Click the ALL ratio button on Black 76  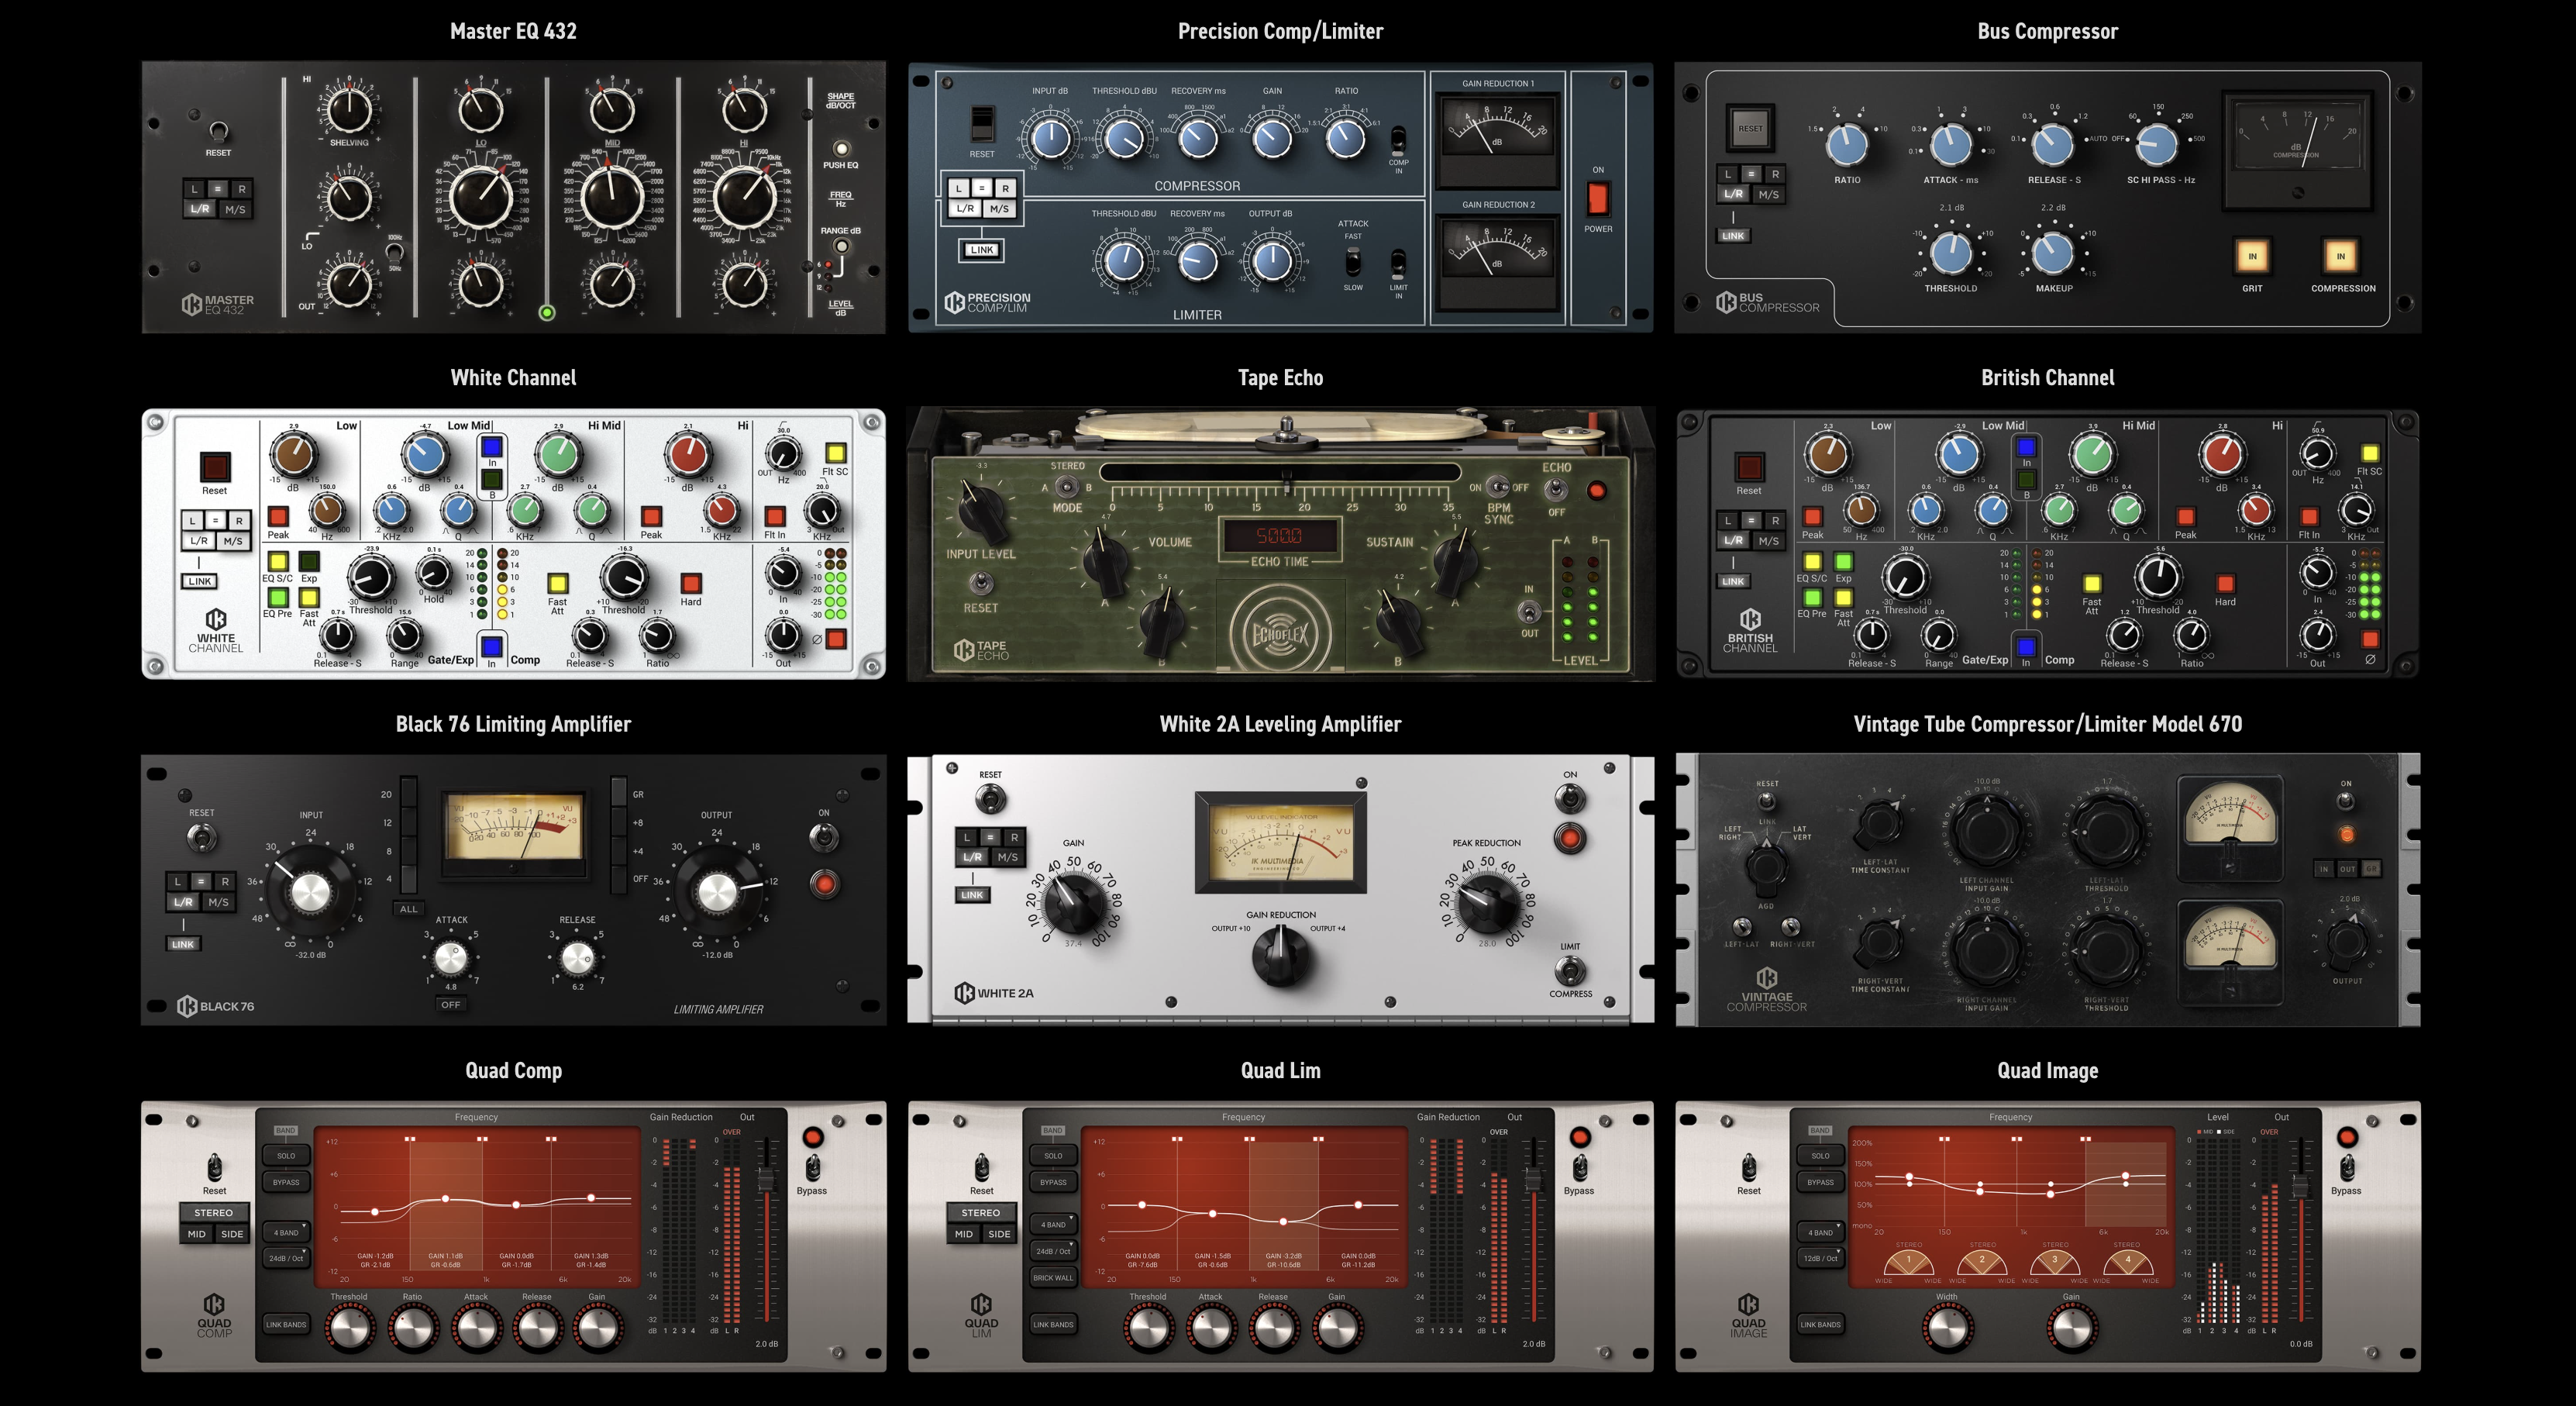tap(408, 909)
